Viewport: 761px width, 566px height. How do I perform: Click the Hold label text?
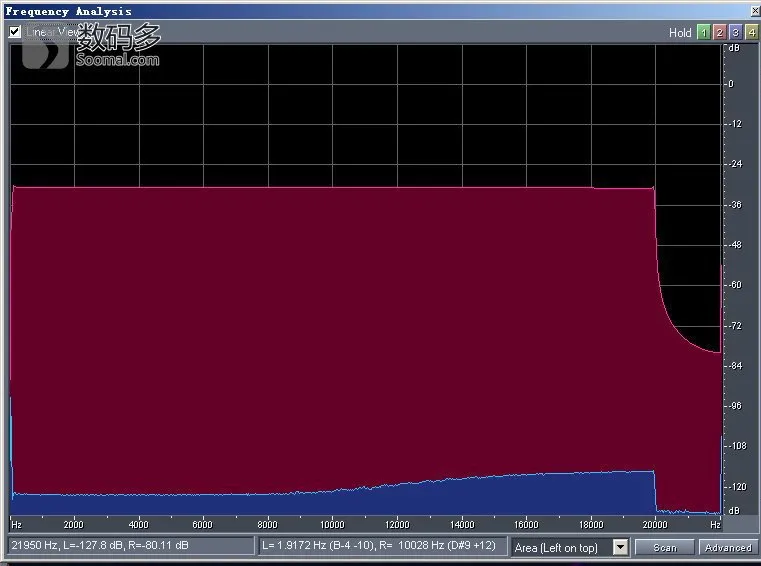(x=680, y=33)
